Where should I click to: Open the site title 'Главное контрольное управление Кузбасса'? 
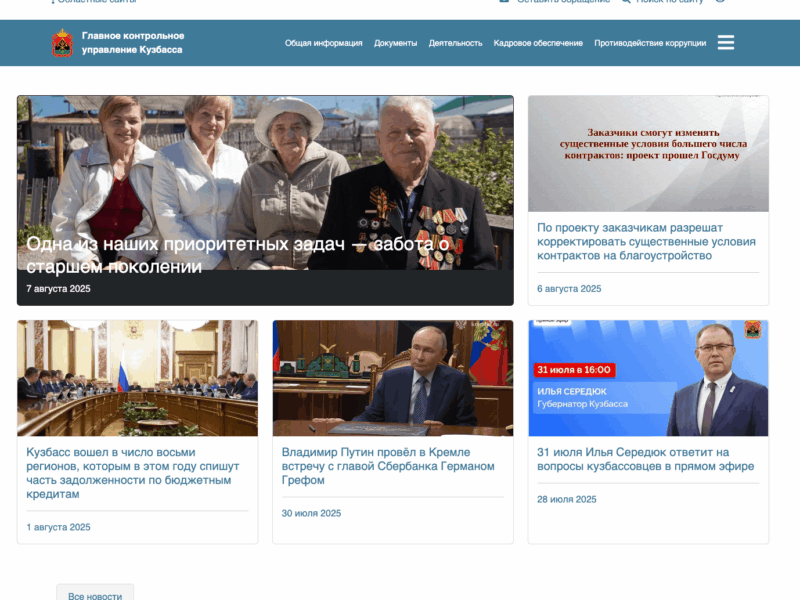pos(133,43)
